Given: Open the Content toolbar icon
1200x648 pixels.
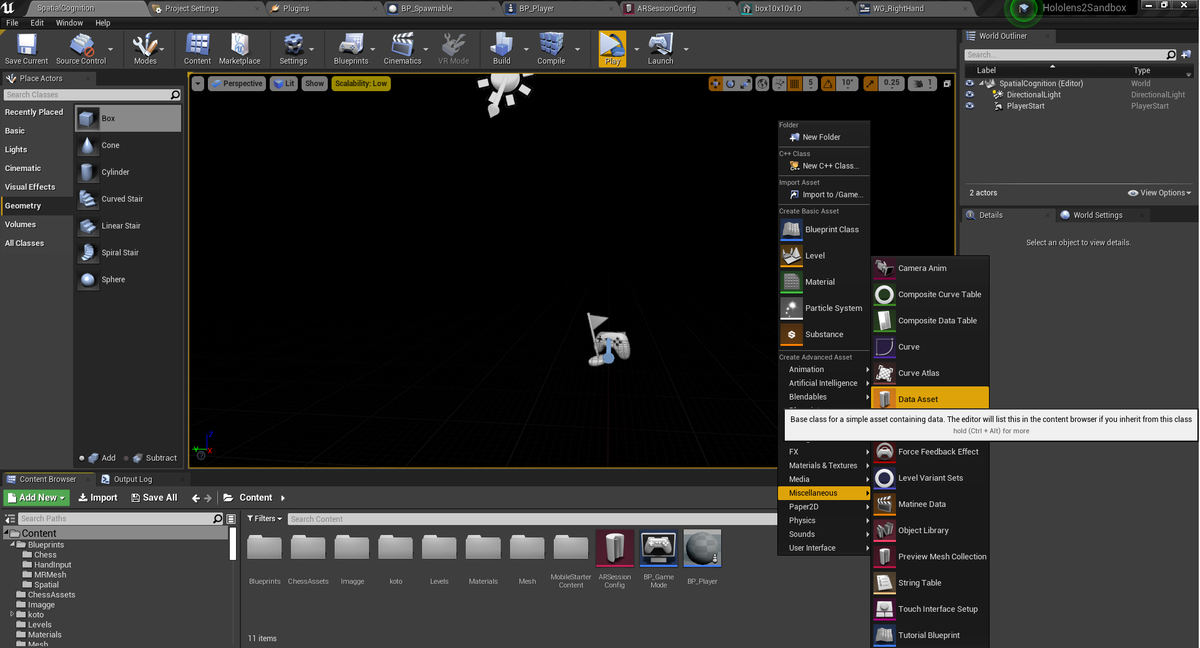Looking at the screenshot, I should click(x=198, y=47).
